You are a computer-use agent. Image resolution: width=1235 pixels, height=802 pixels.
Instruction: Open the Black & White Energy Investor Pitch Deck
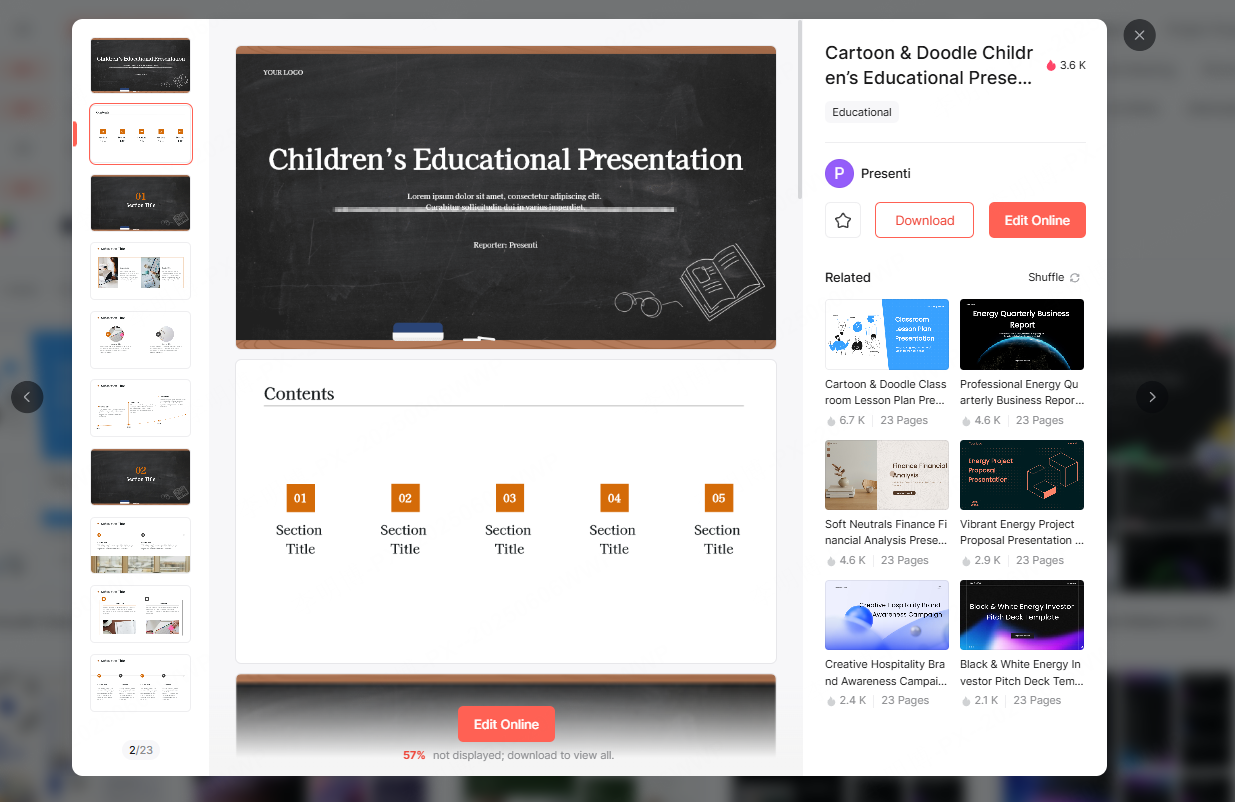(x=1021, y=614)
